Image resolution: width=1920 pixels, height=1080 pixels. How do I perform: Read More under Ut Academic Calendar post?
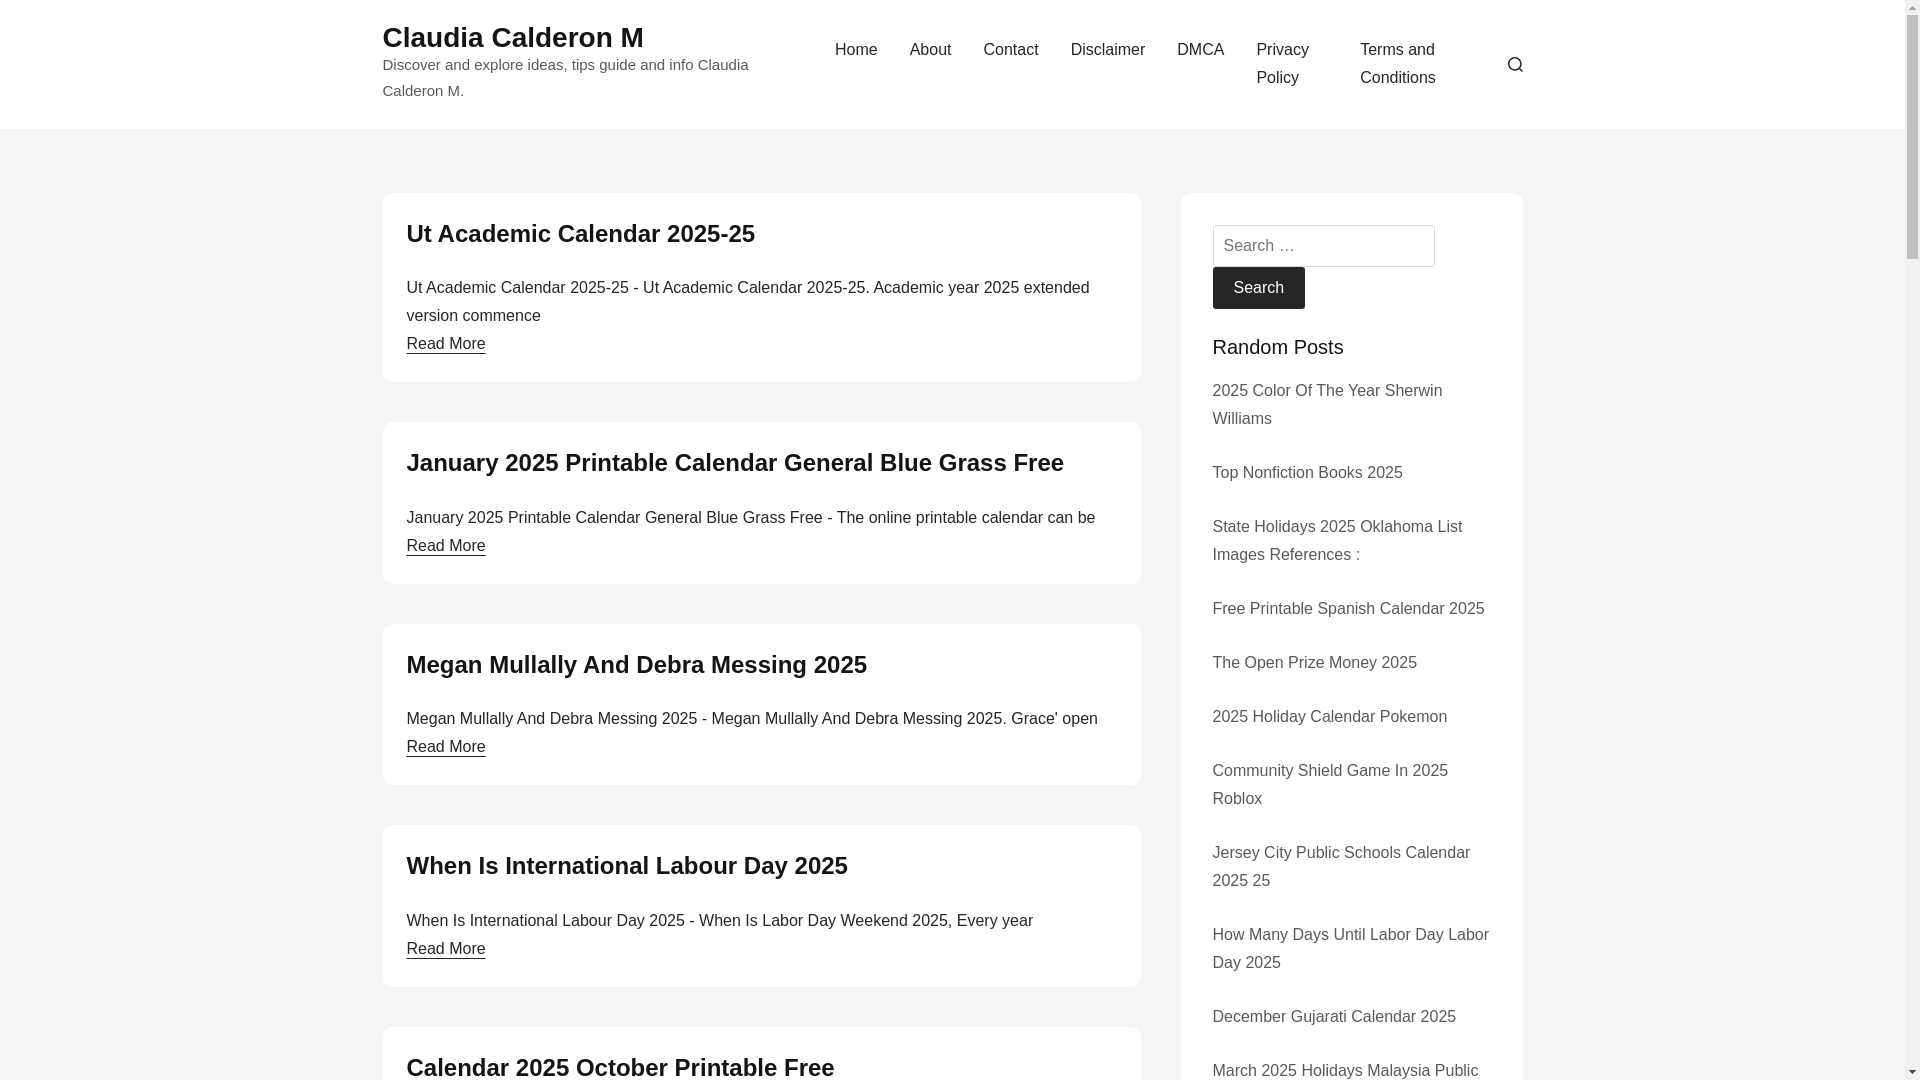(x=445, y=343)
